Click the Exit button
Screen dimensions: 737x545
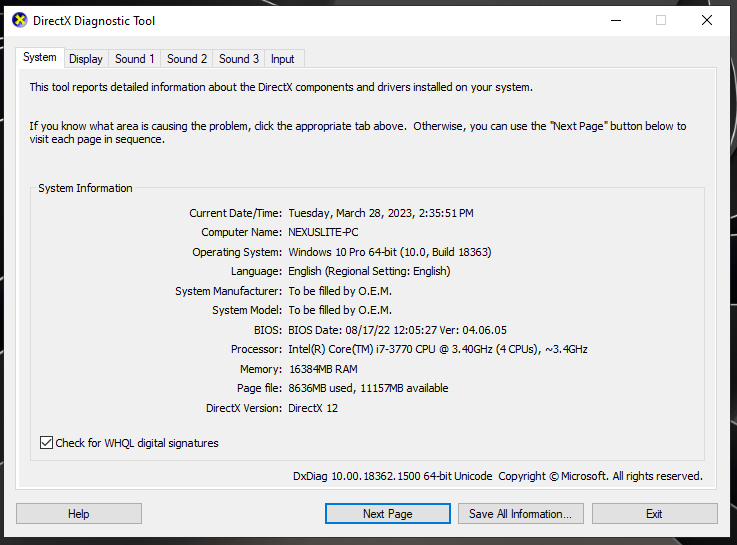coord(654,514)
